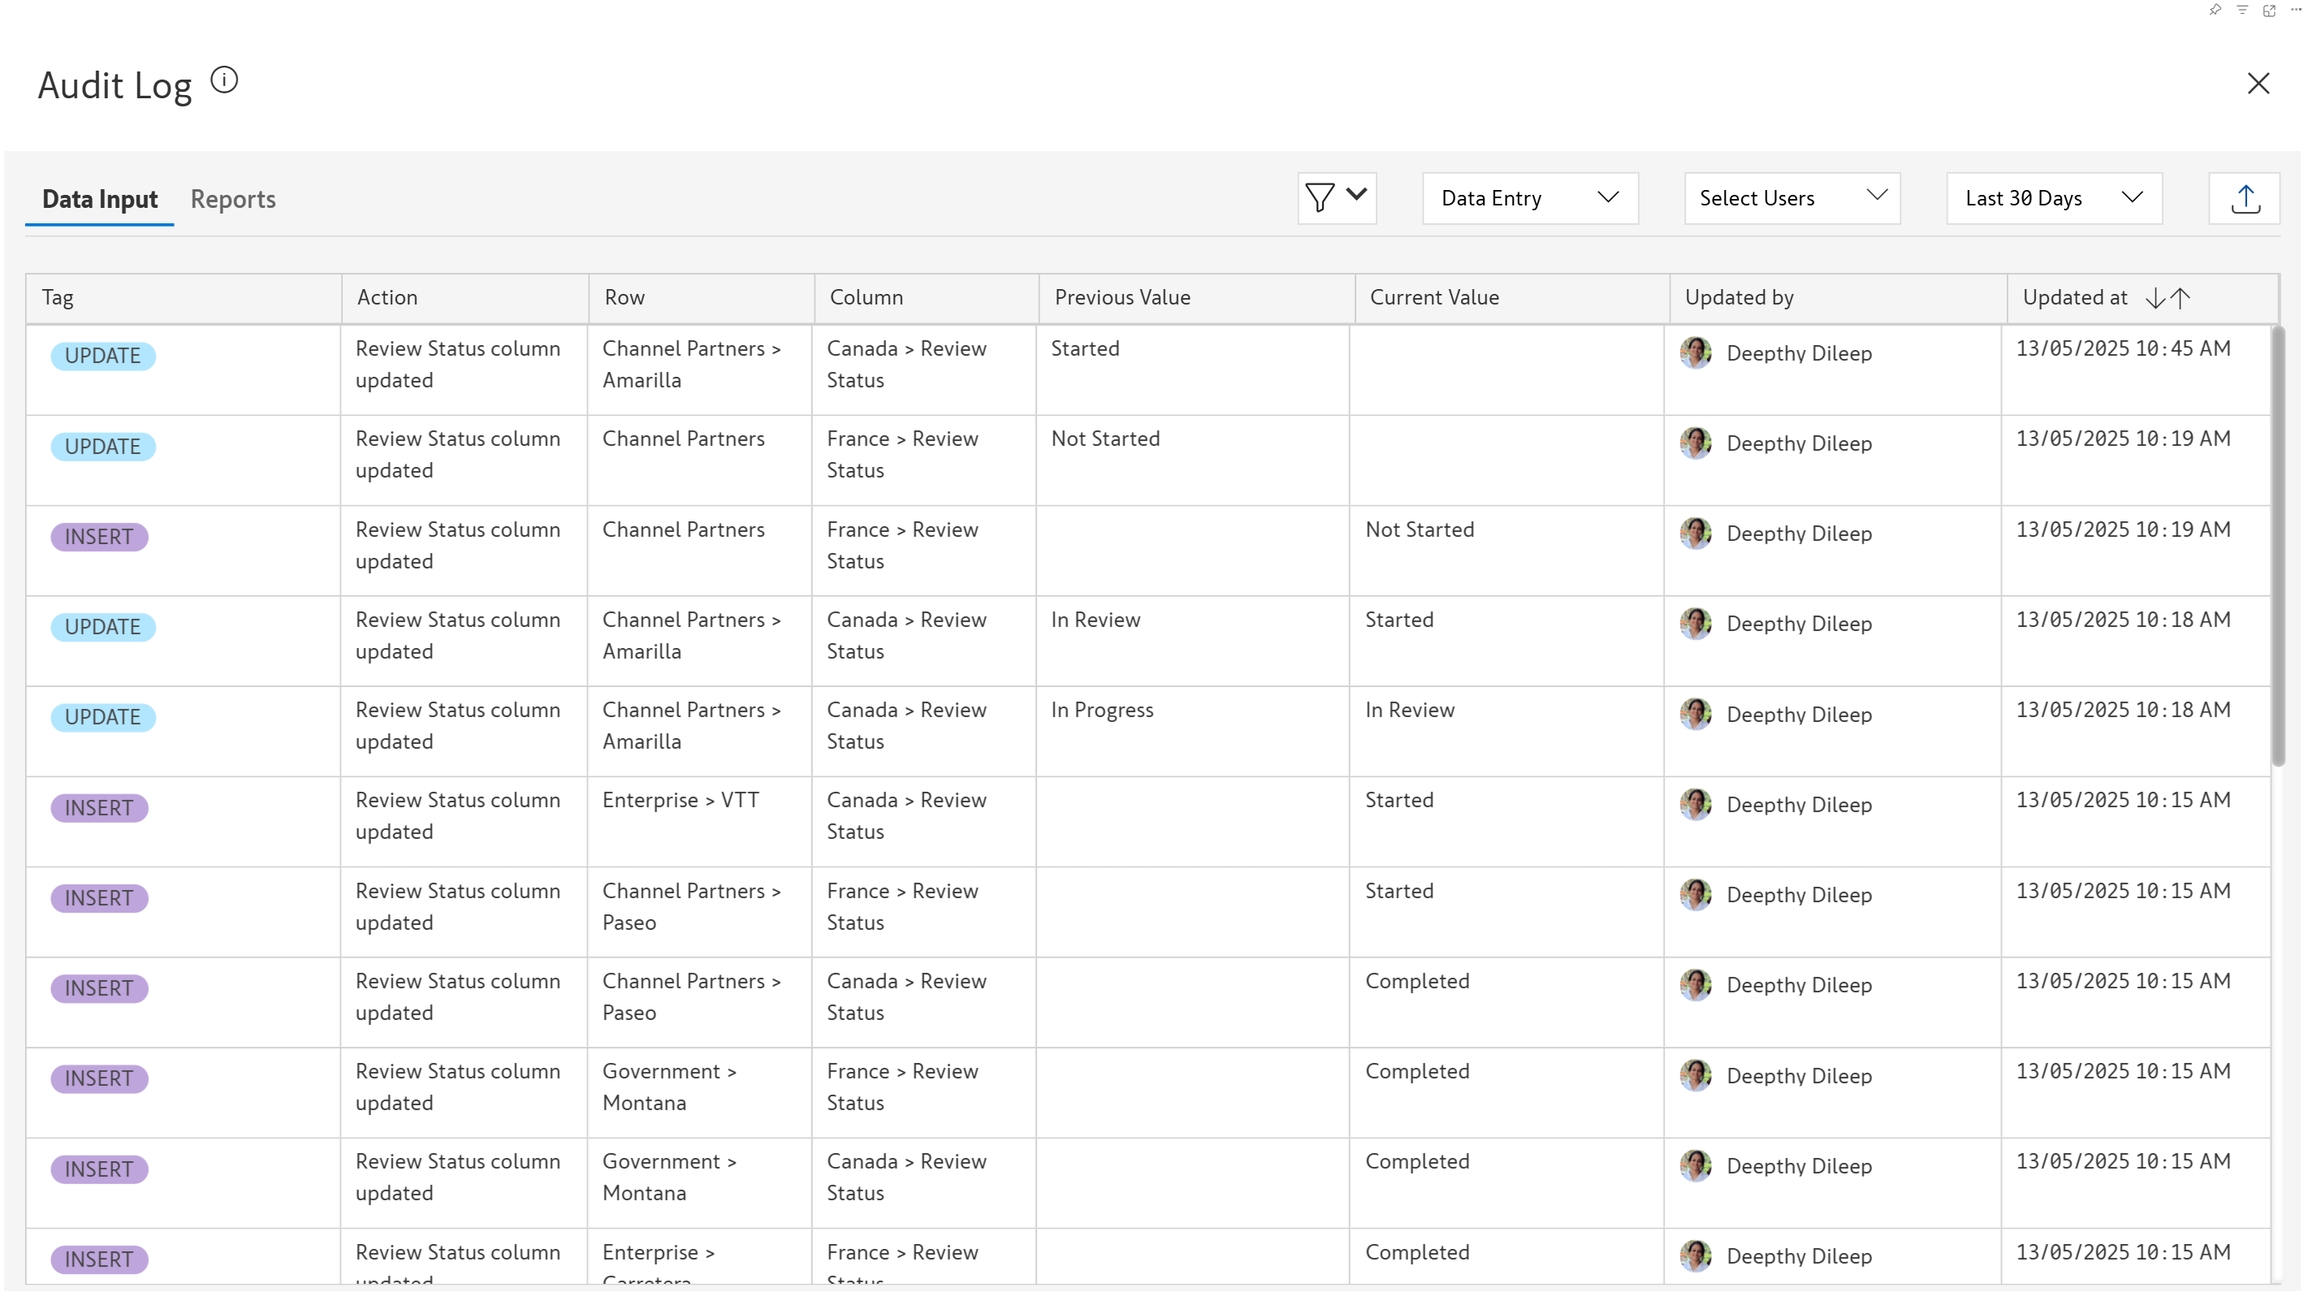Click the funnel filter icon
Image resolution: width=2304 pixels, height=1296 pixels.
click(x=1319, y=197)
